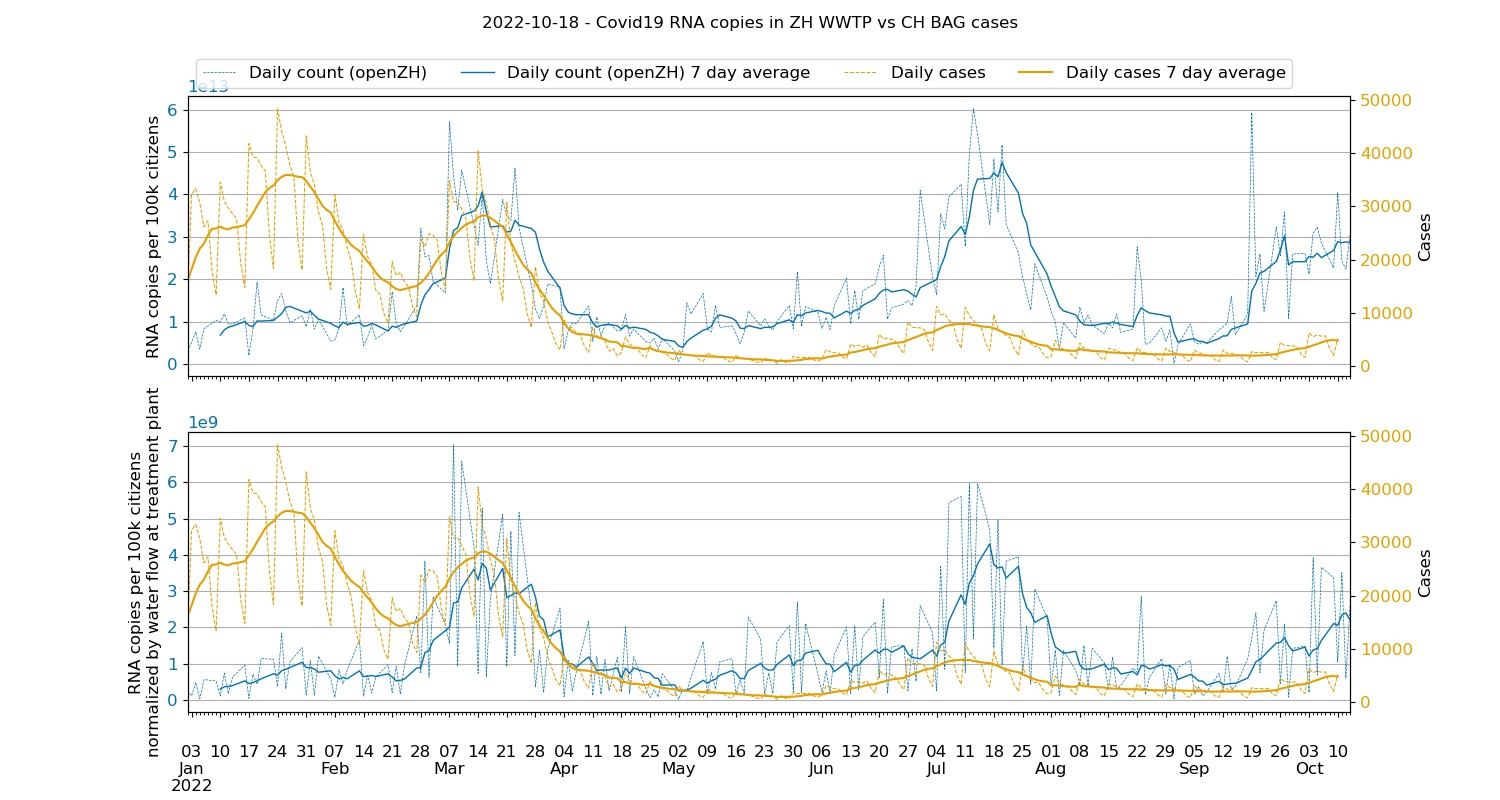Select the 'Daily count (openZH) 7 day average' legend label
The width and height of the screenshot is (1500, 800).
658,73
